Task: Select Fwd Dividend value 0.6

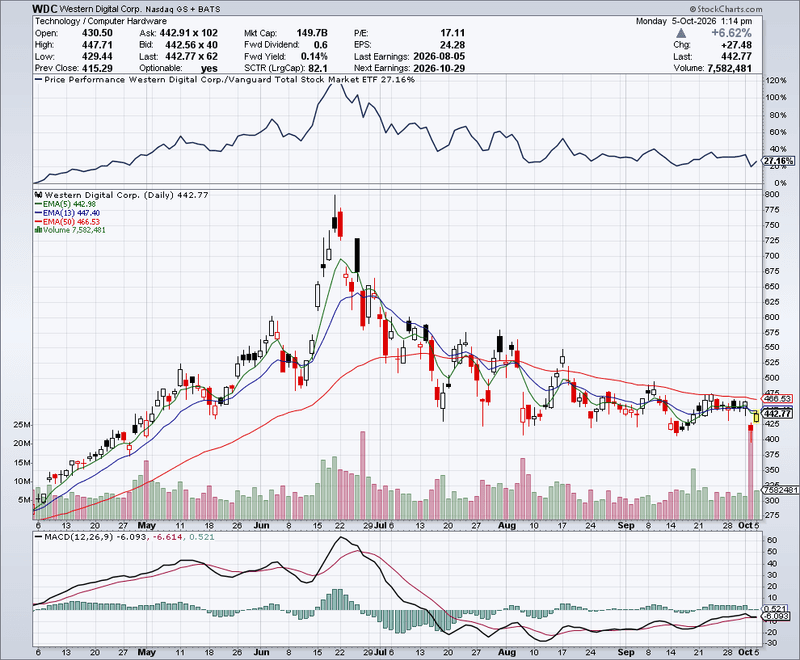Action: pos(321,45)
